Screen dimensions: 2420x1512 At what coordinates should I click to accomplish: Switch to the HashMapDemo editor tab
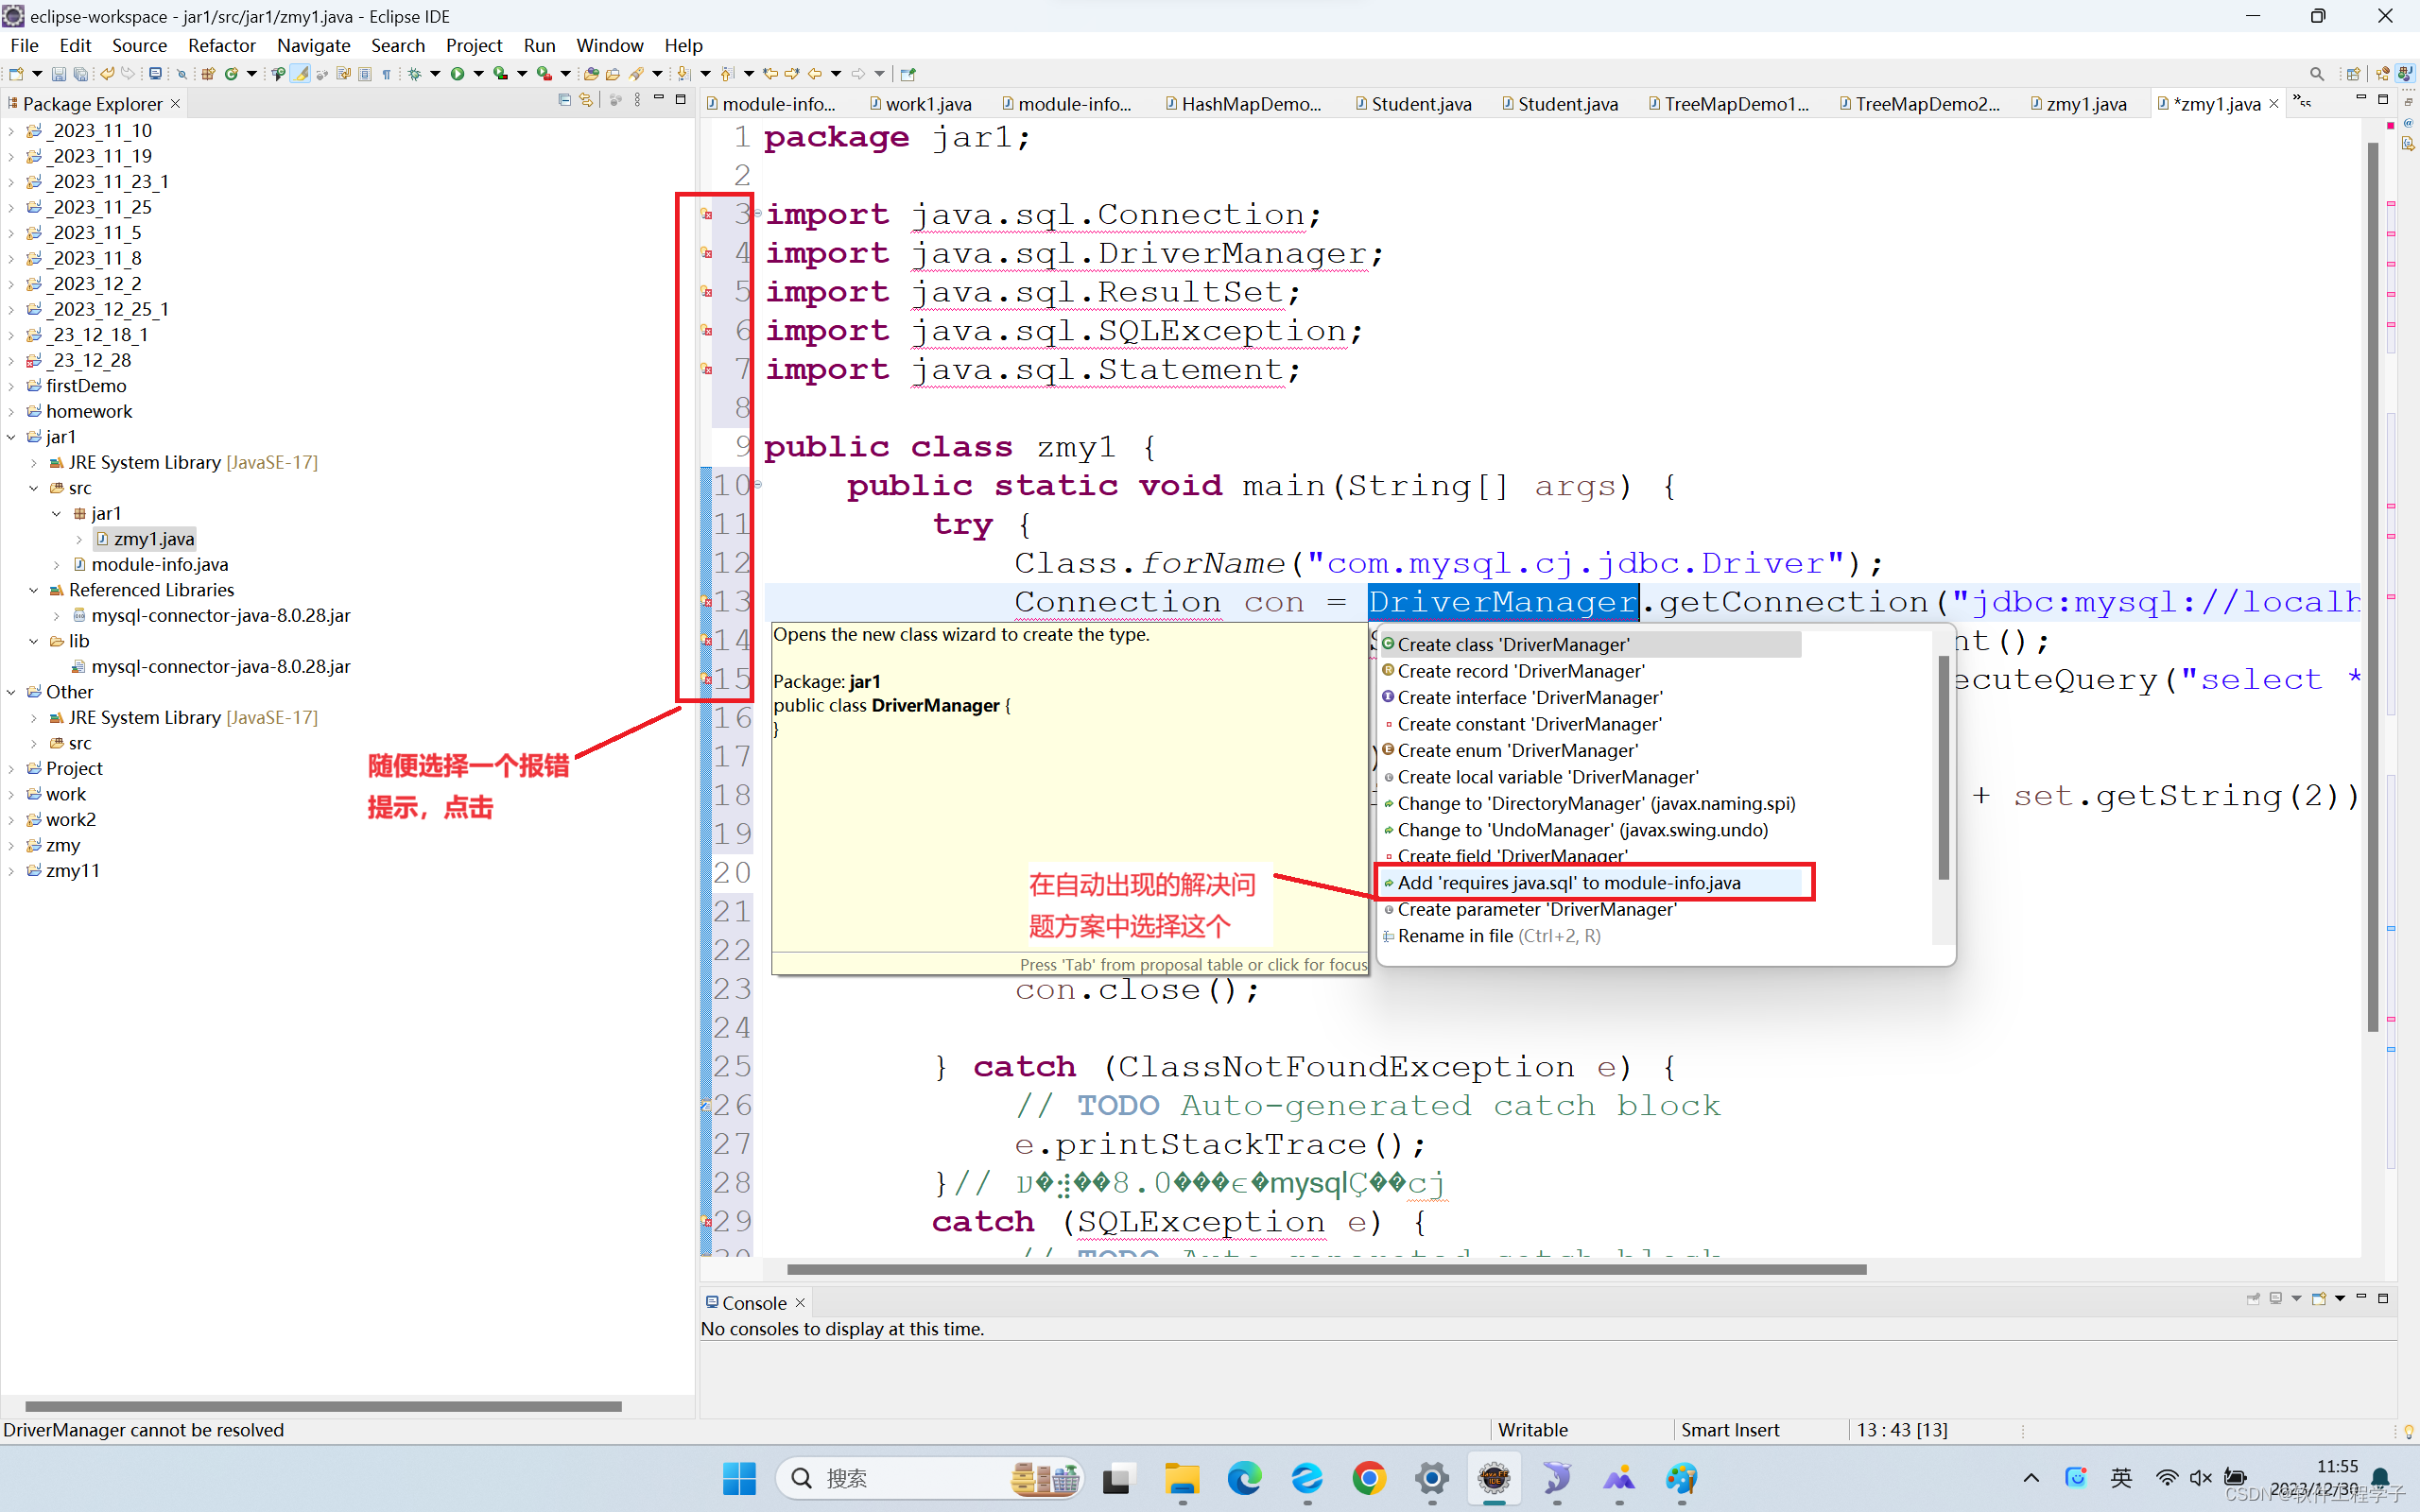coord(1243,103)
